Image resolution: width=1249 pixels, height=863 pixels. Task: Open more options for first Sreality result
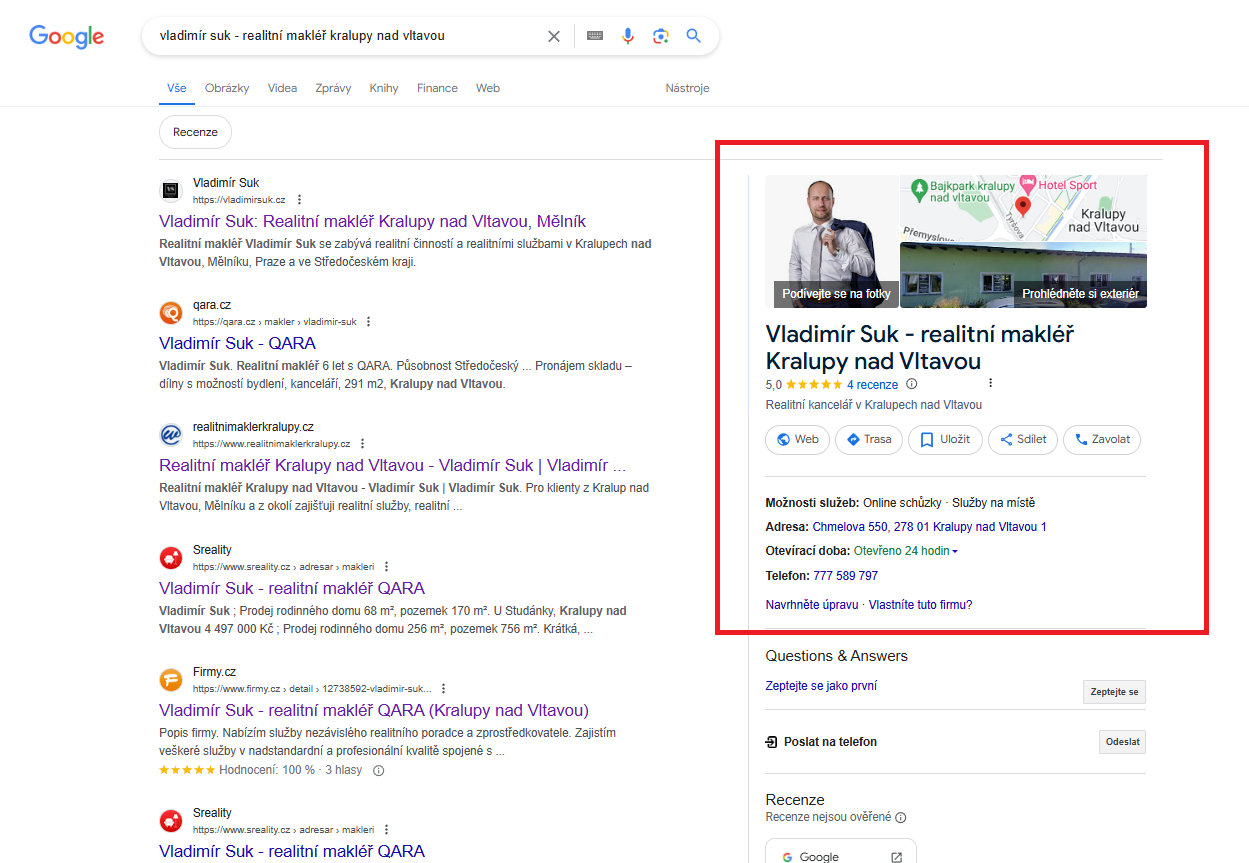tap(386, 566)
